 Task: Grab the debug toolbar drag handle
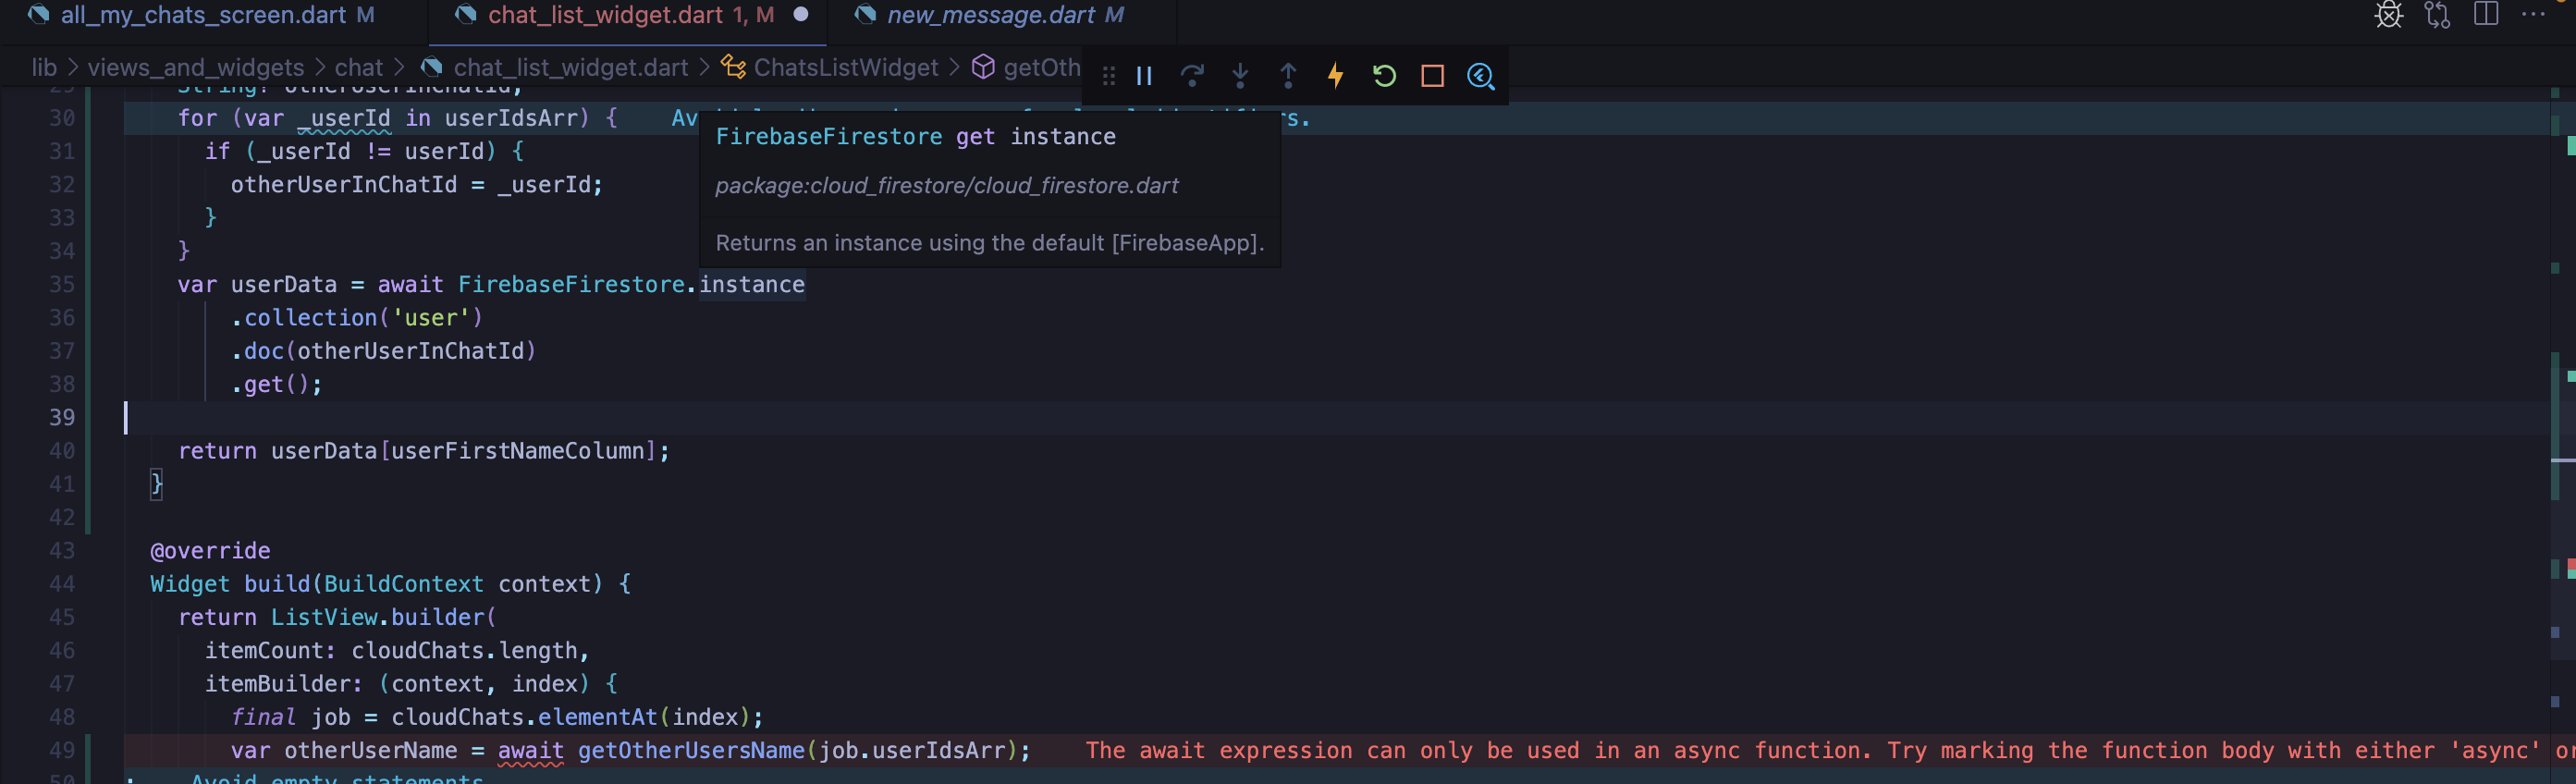point(1108,76)
